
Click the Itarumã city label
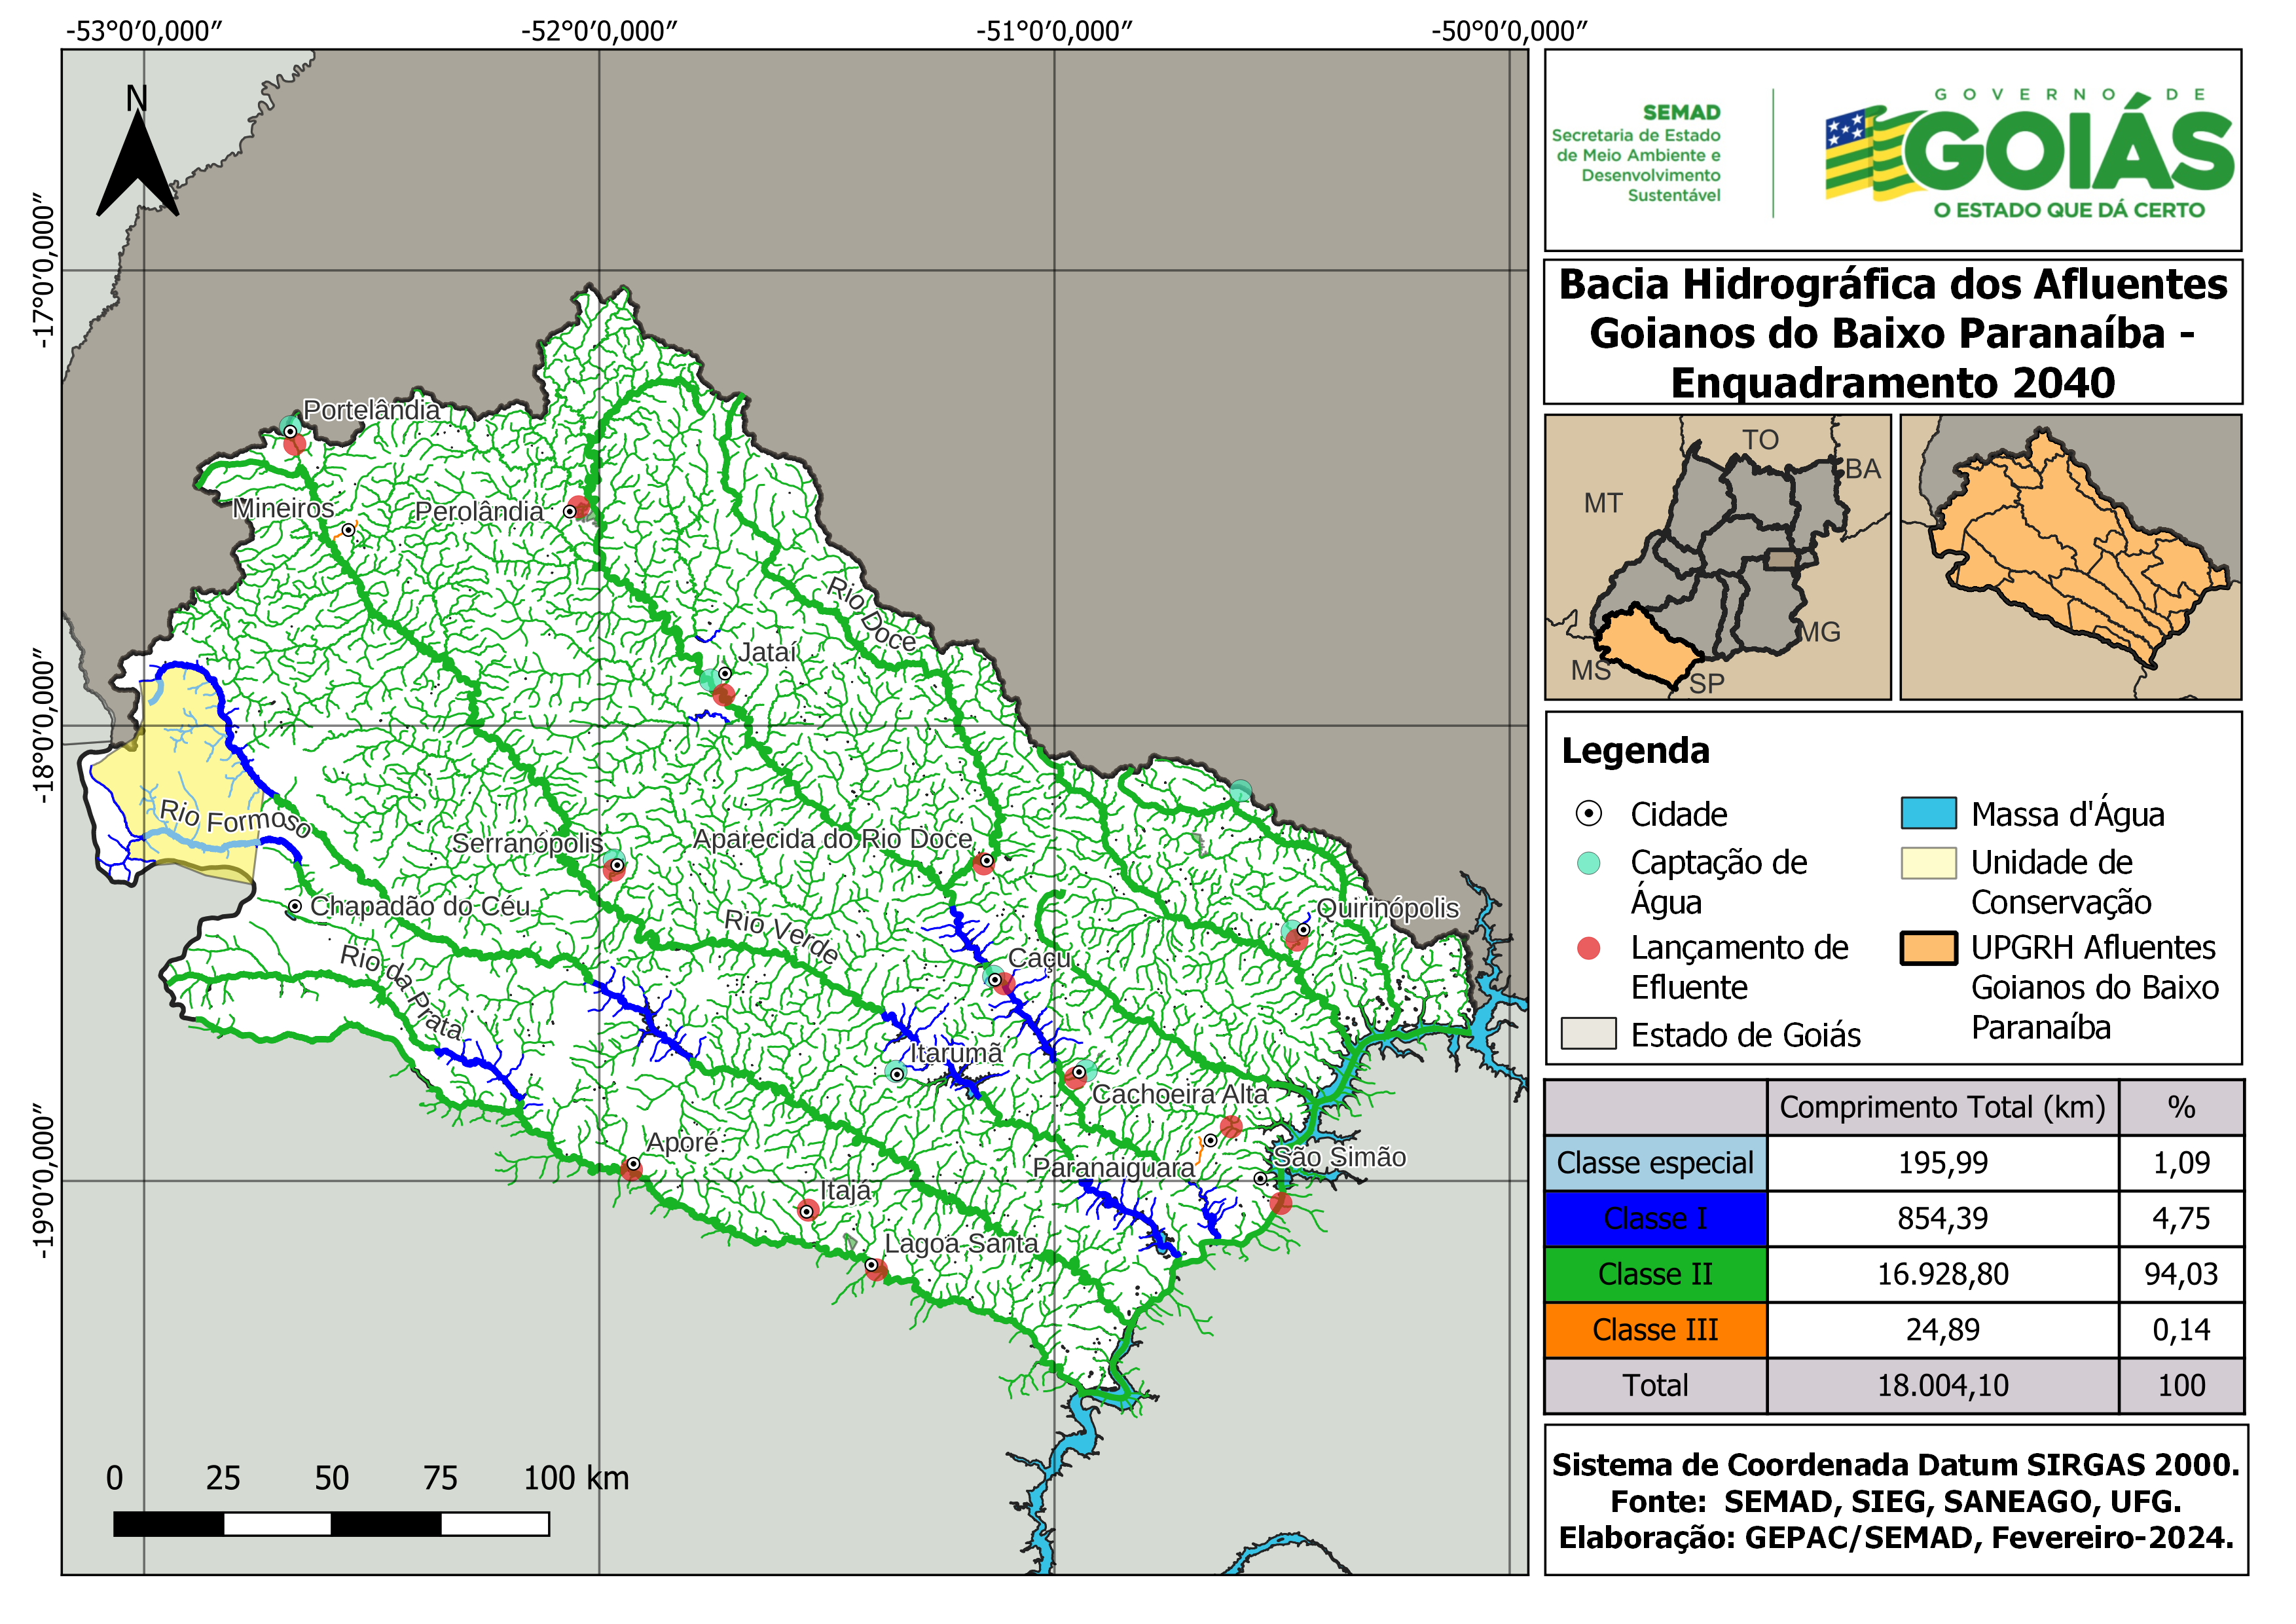pyautogui.click(x=956, y=1053)
